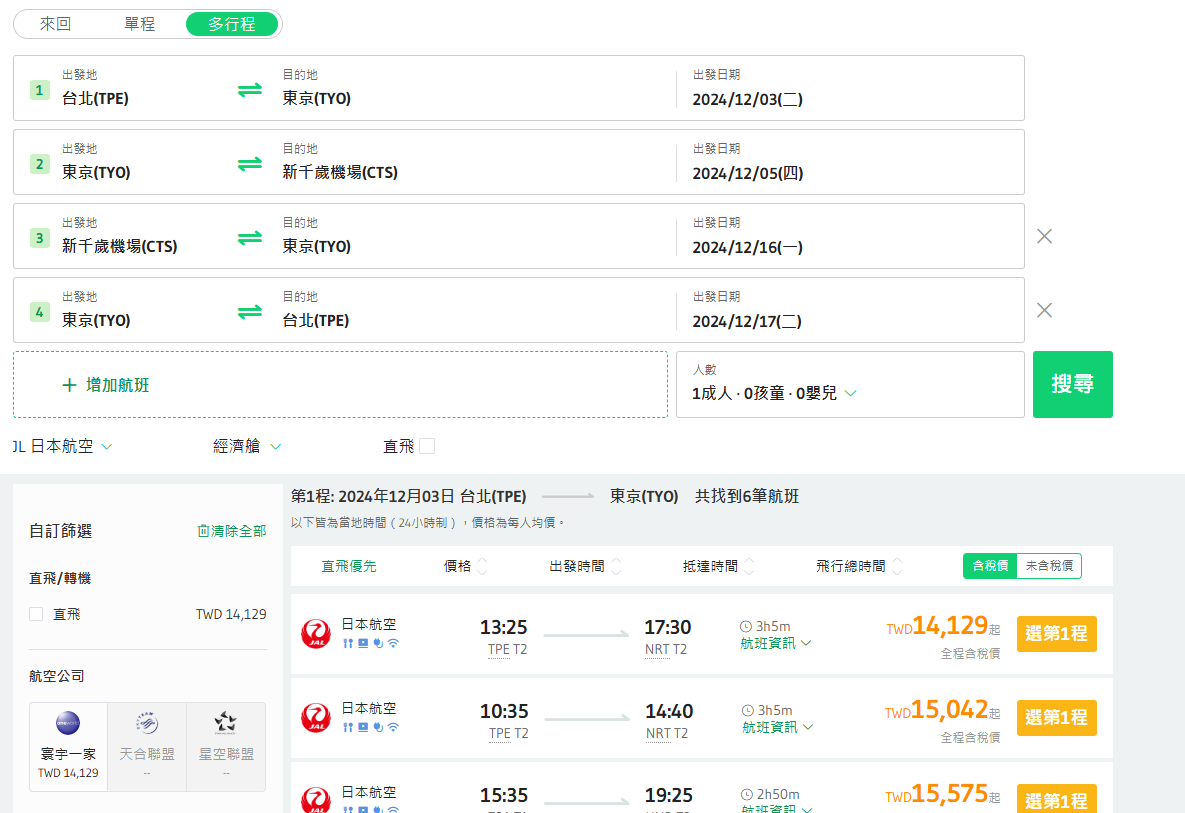Click NRT T2 under 14:40 arrival
Image resolution: width=1185 pixels, height=813 pixels.
pyautogui.click(x=667, y=734)
